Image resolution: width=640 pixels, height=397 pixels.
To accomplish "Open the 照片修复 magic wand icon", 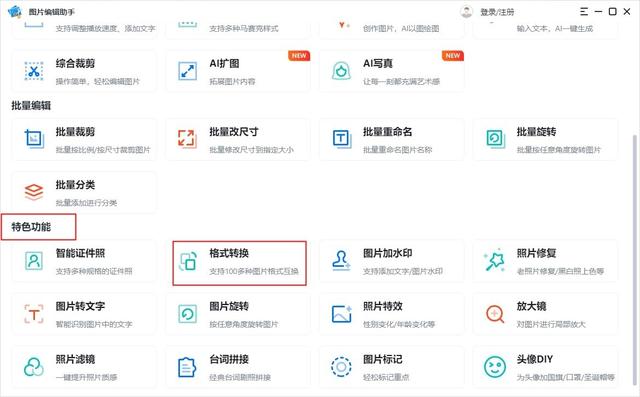I will (x=495, y=261).
